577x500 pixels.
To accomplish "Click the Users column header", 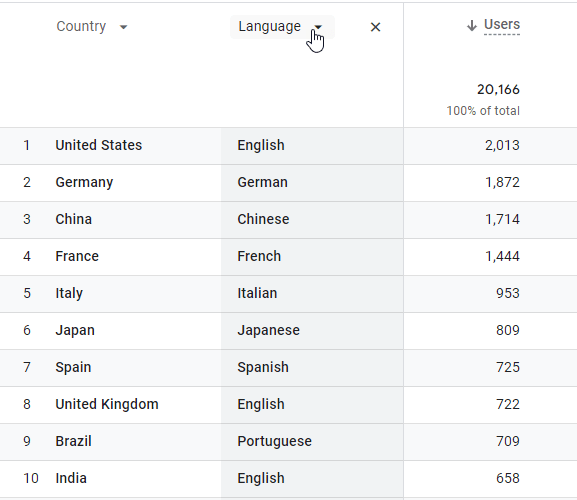I will [x=502, y=25].
